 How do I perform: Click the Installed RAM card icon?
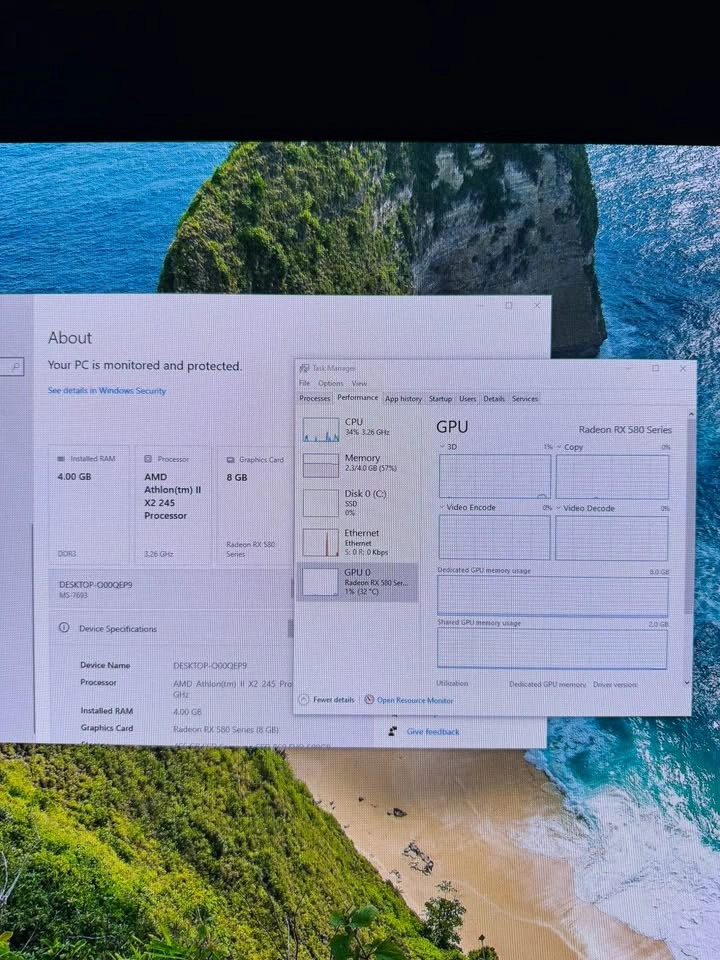[61, 459]
